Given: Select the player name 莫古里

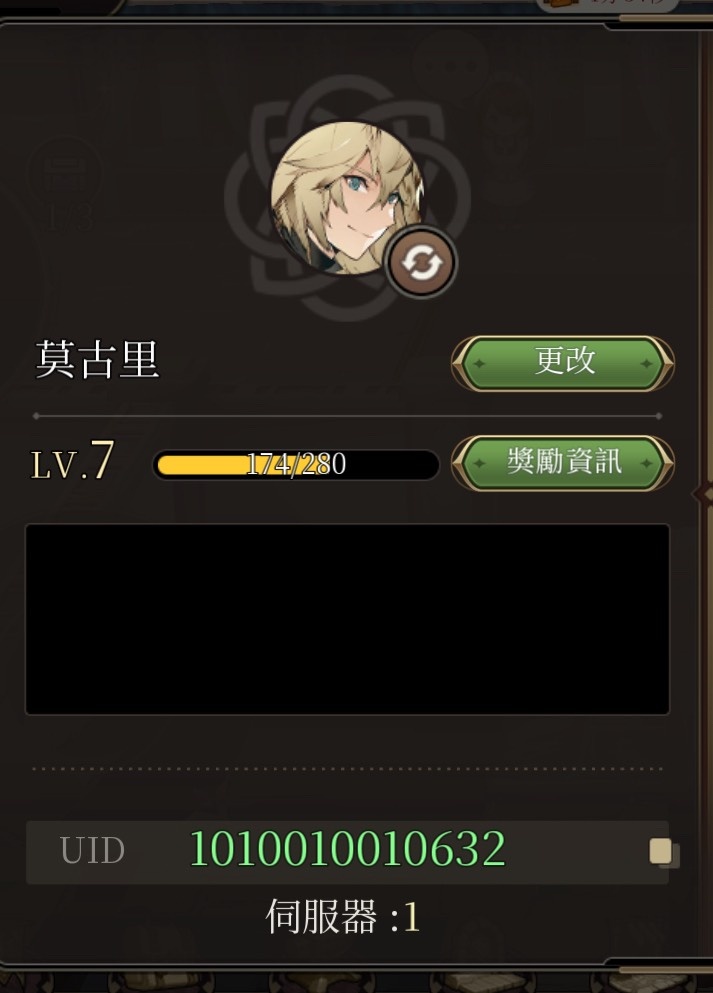Looking at the screenshot, I should [97, 360].
